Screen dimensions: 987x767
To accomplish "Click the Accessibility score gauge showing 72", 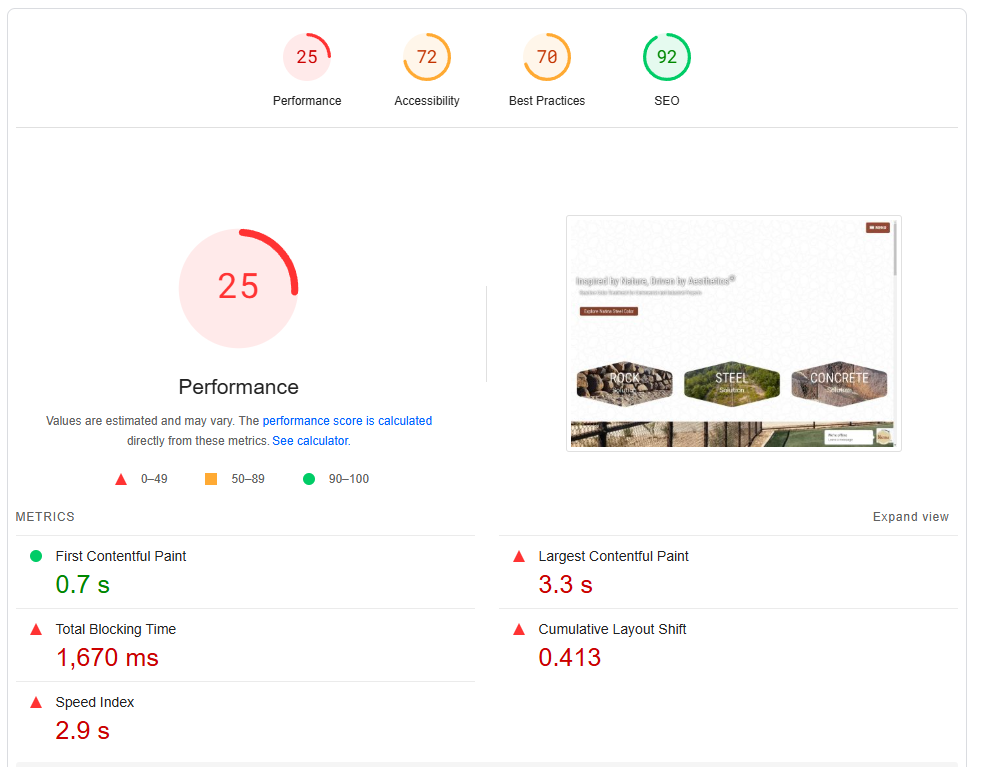I will pyautogui.click(x=427, y=57).
